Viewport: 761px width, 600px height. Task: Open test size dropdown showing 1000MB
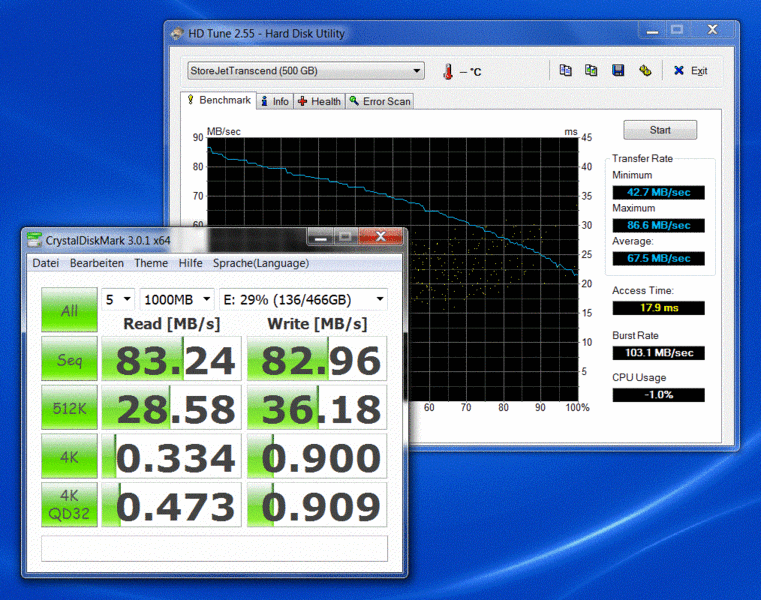pos(177,300)
